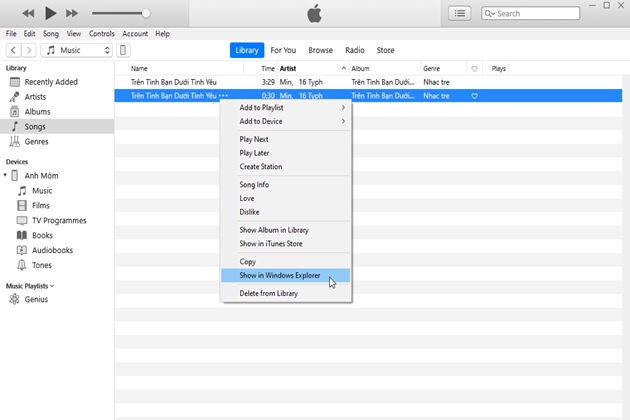
Task: Sort by the Plays column header
Action: click(499, 69)
